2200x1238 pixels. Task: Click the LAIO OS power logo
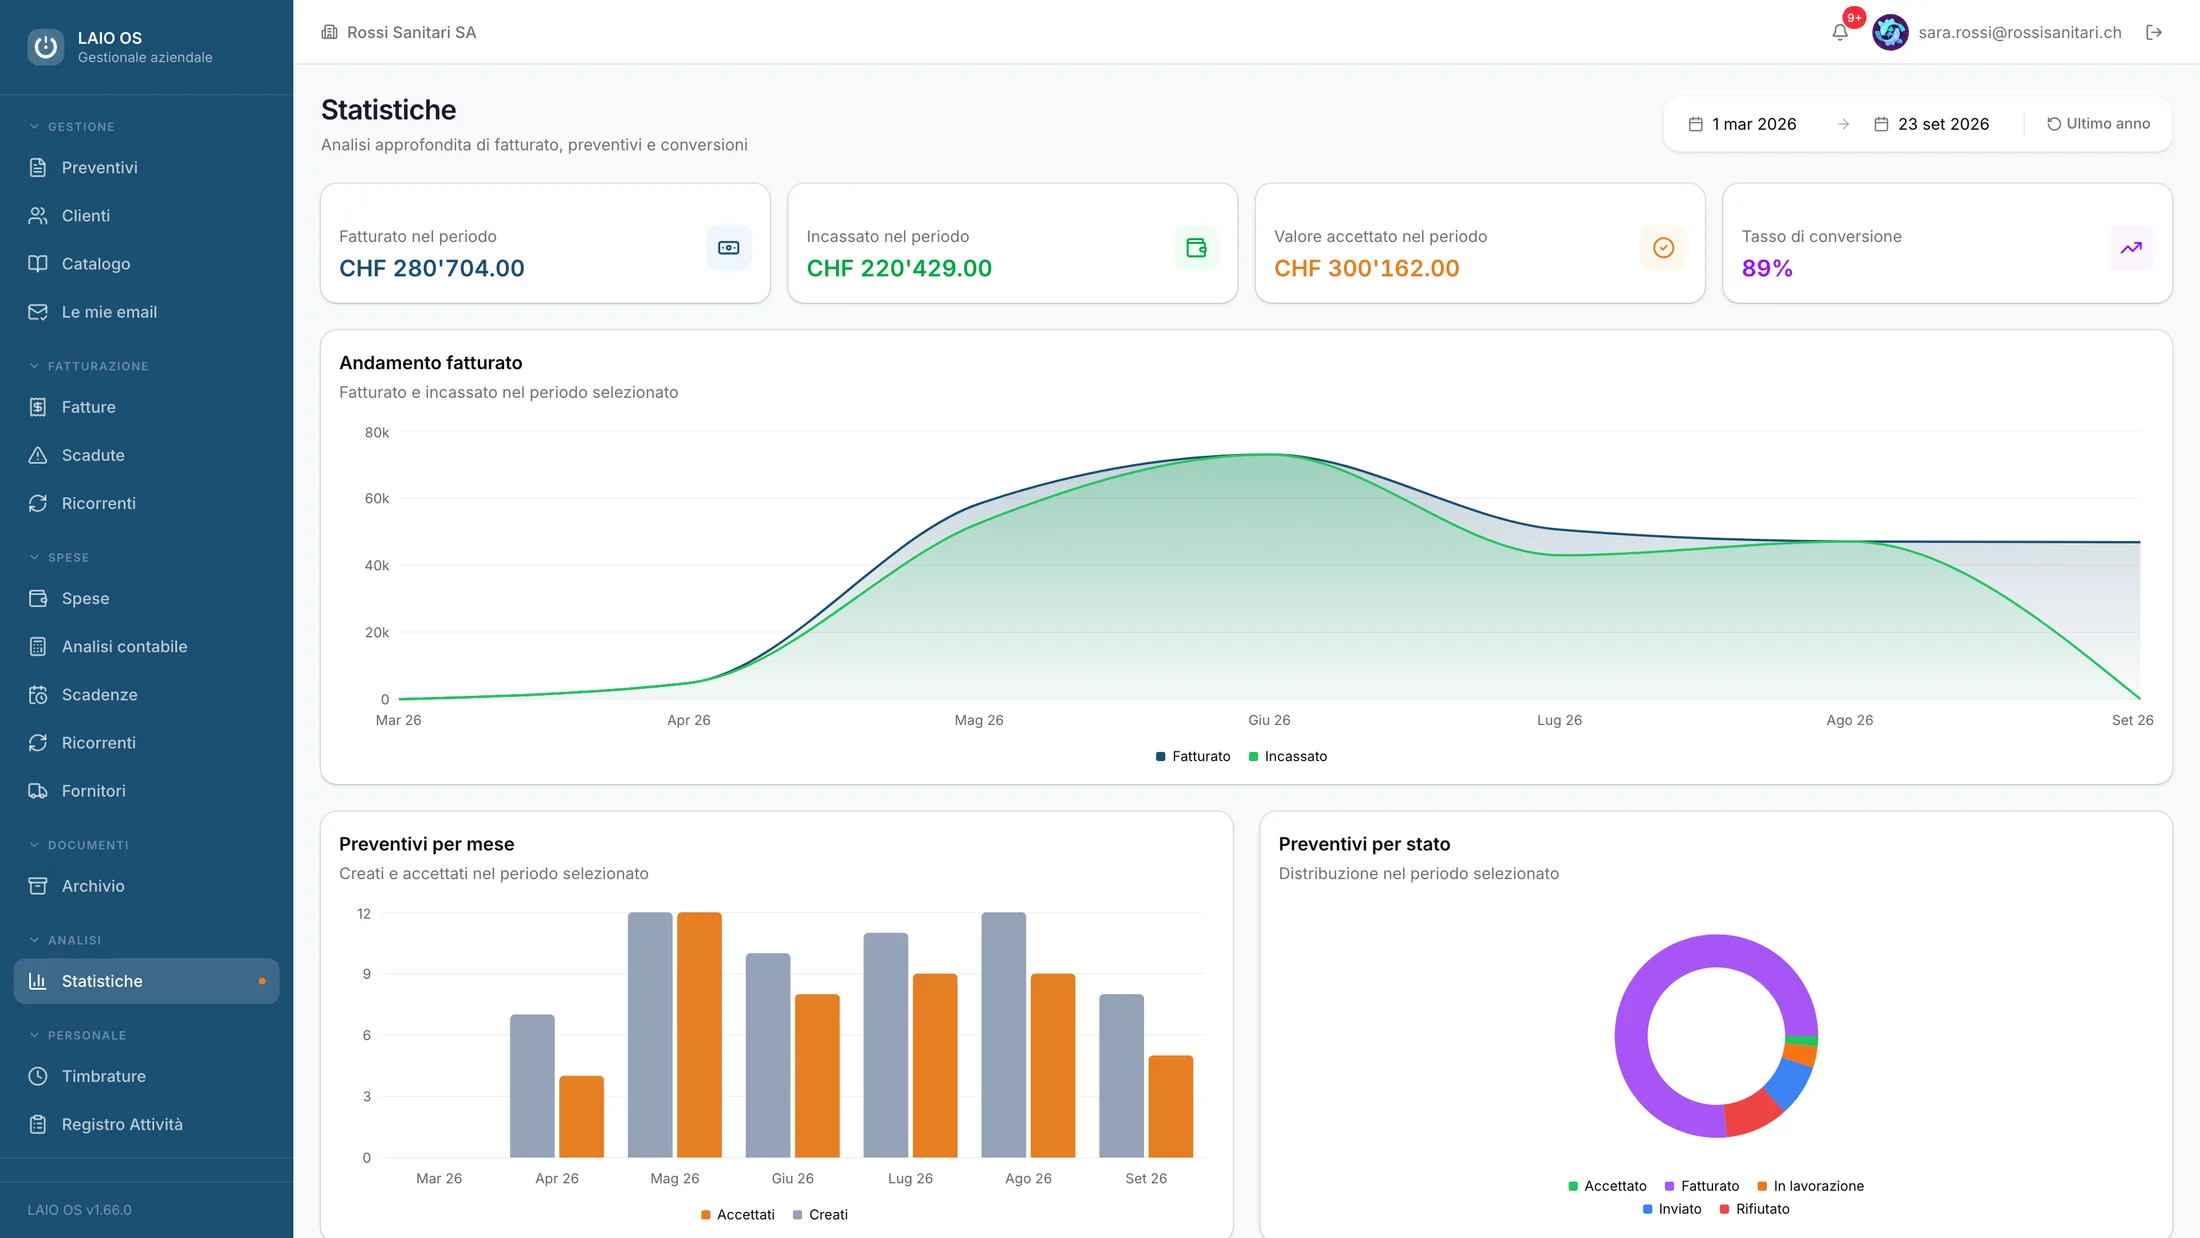point(45,46)
